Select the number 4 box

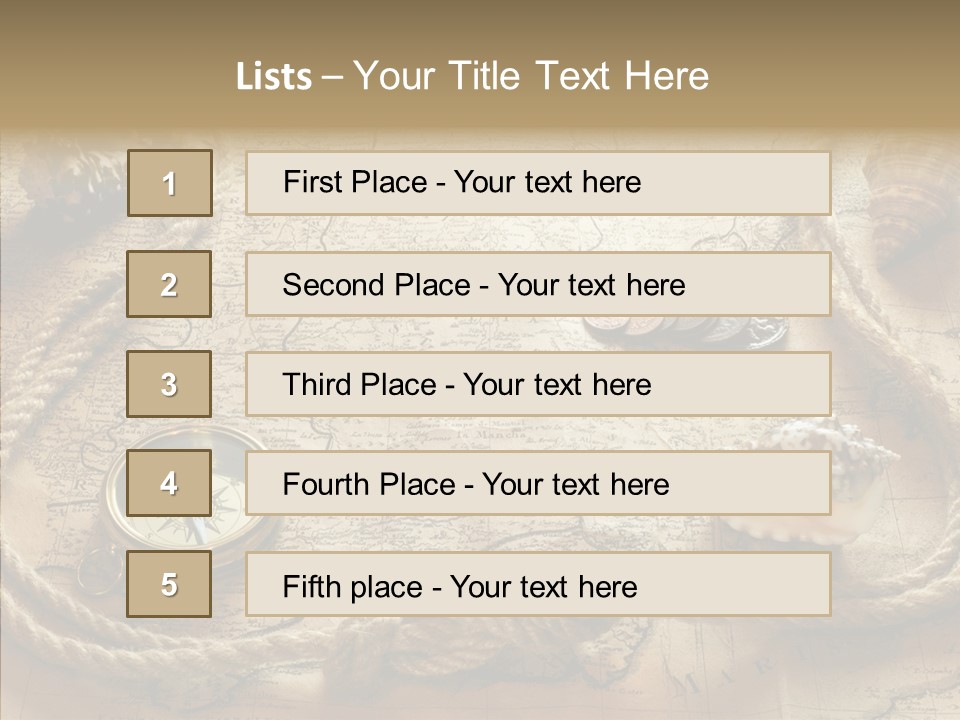click(x=170, y=483)
